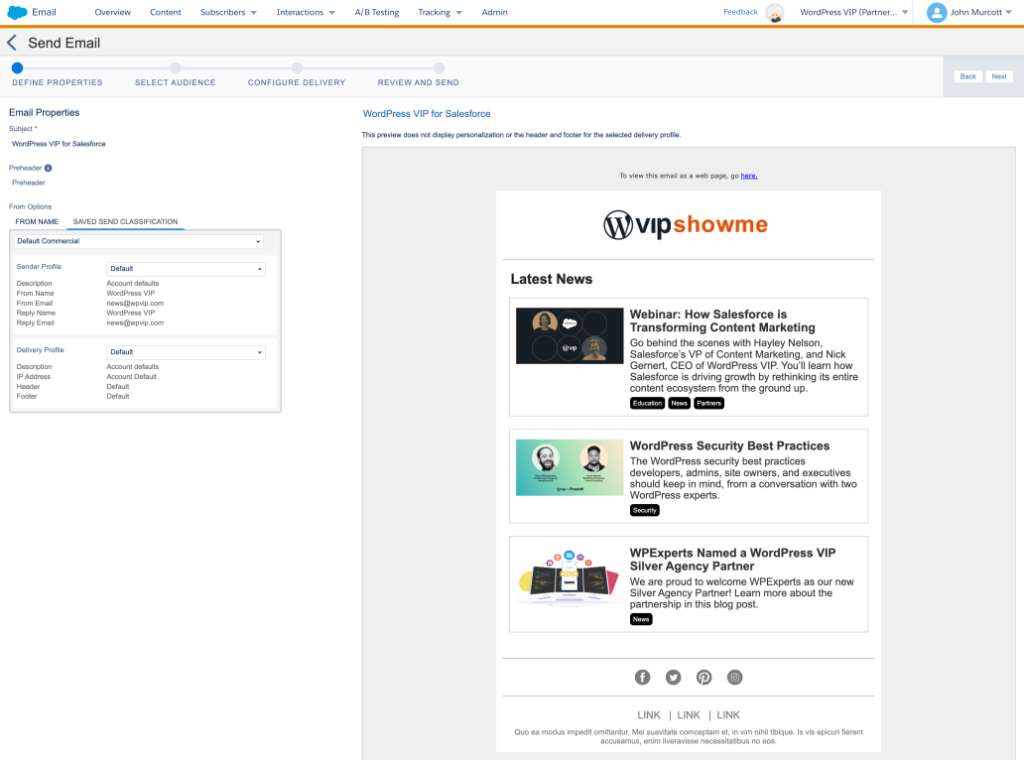Click From Email value news@wpvip.com
This screenshot has height=760, width=1024.
135,304
